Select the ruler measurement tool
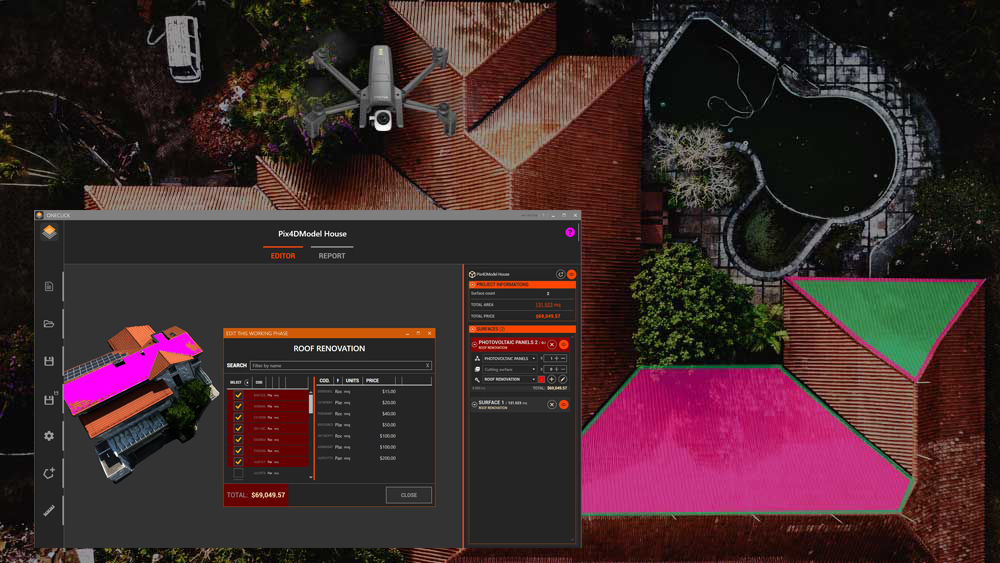This screenshot has width=1000, height=563. [x=49, y=511]
